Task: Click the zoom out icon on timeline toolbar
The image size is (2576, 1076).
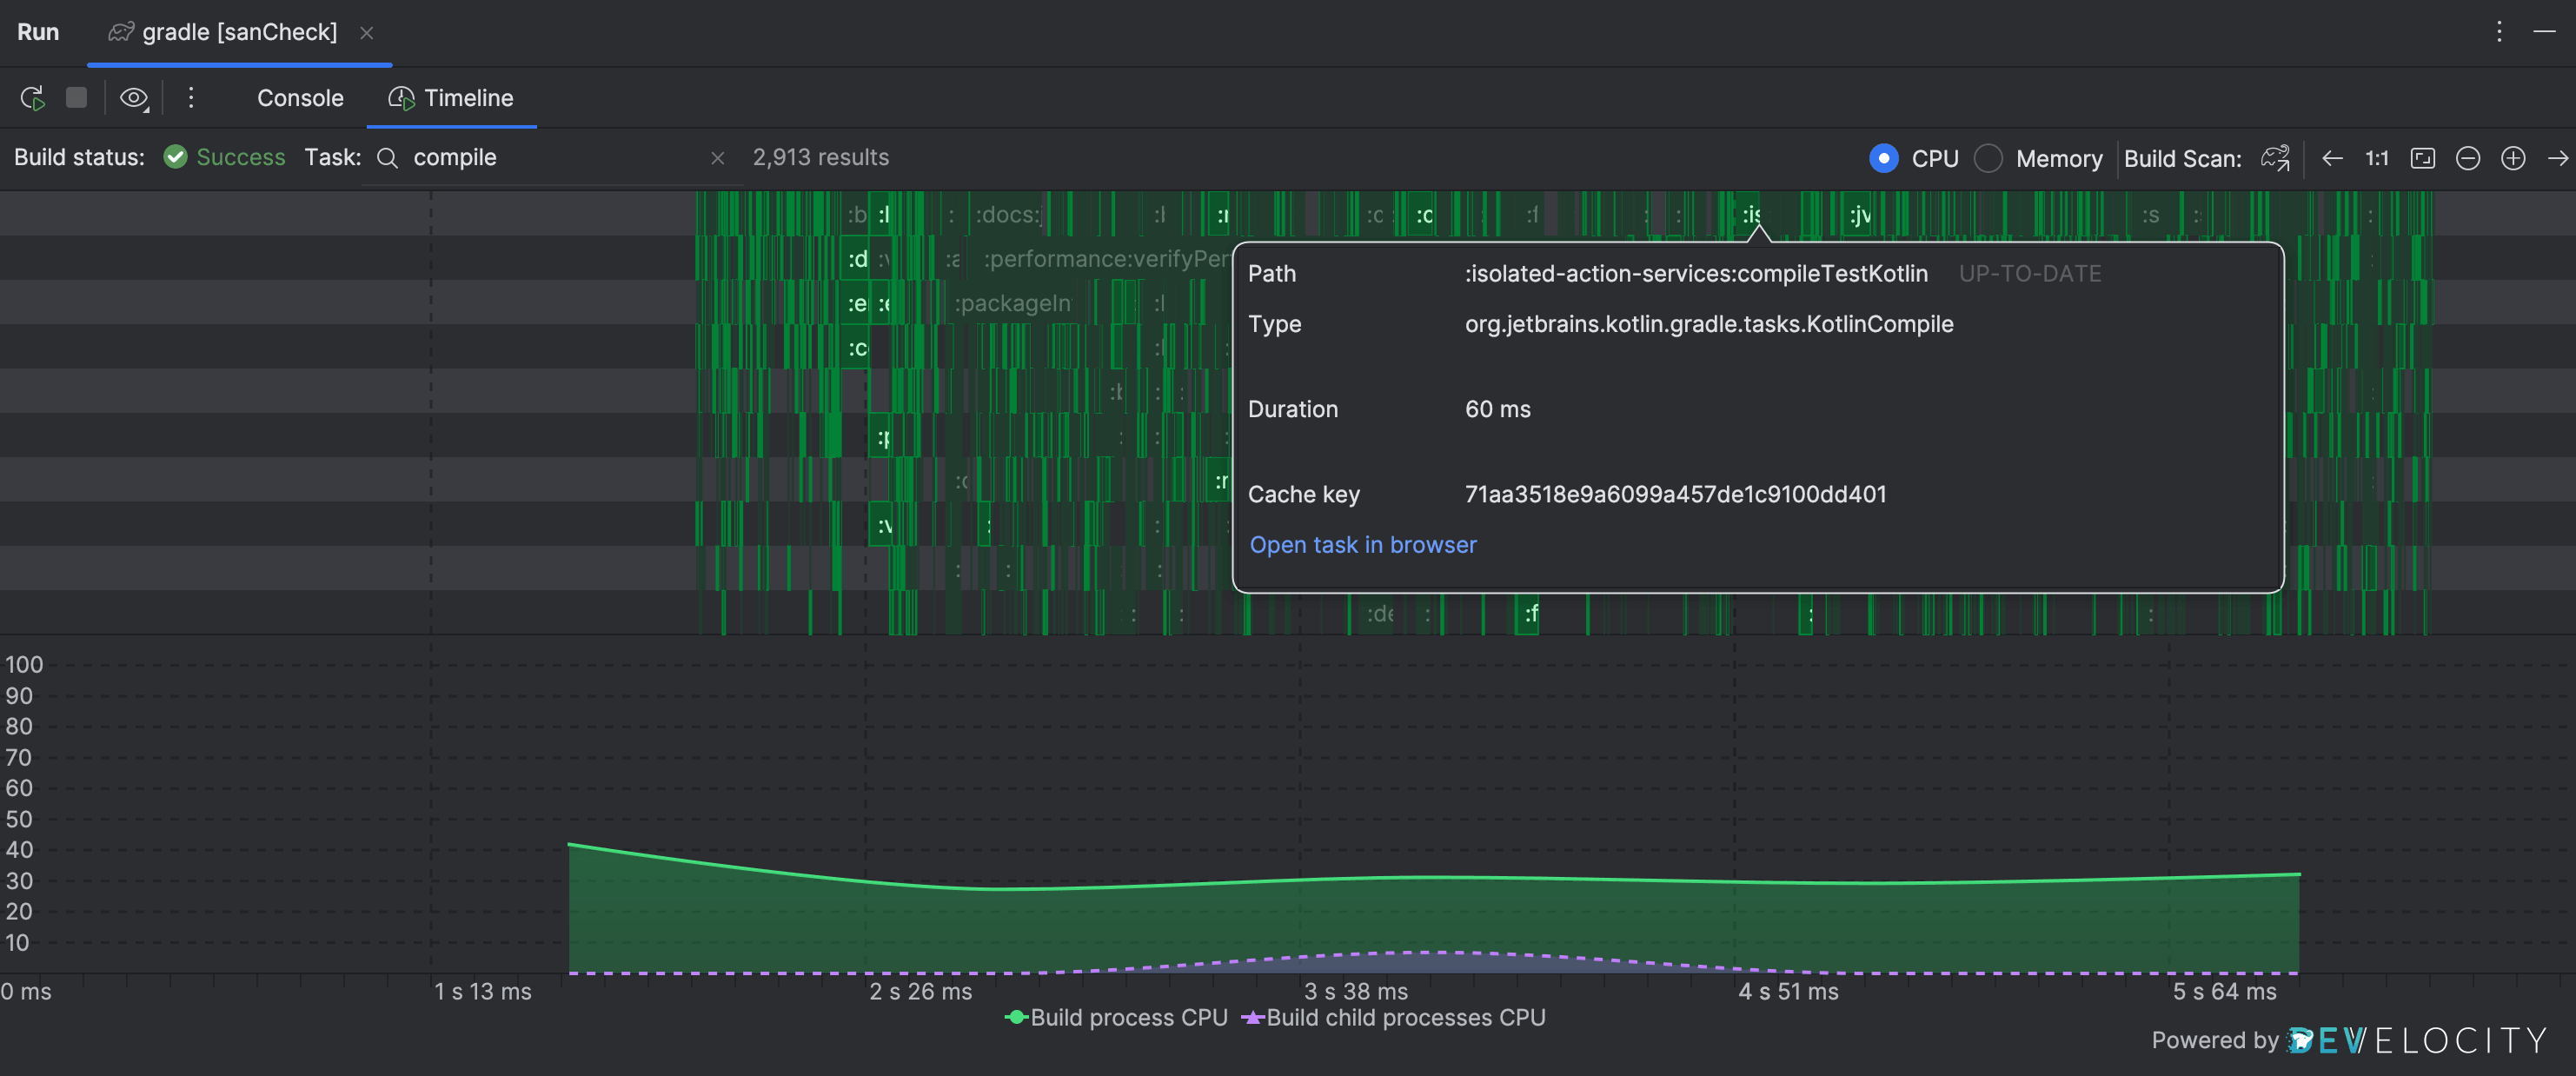Action: (x=2468, y=158)
